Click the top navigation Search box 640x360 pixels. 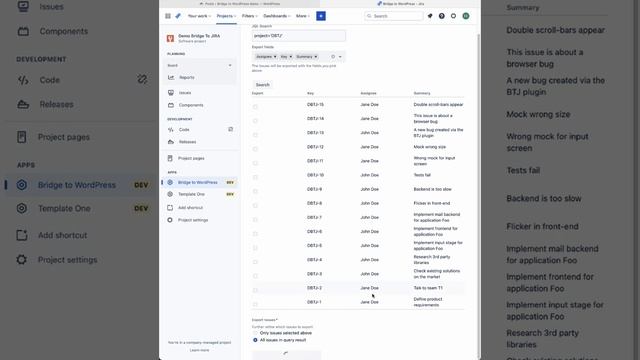pyautogui.click(x=393, y=16)
